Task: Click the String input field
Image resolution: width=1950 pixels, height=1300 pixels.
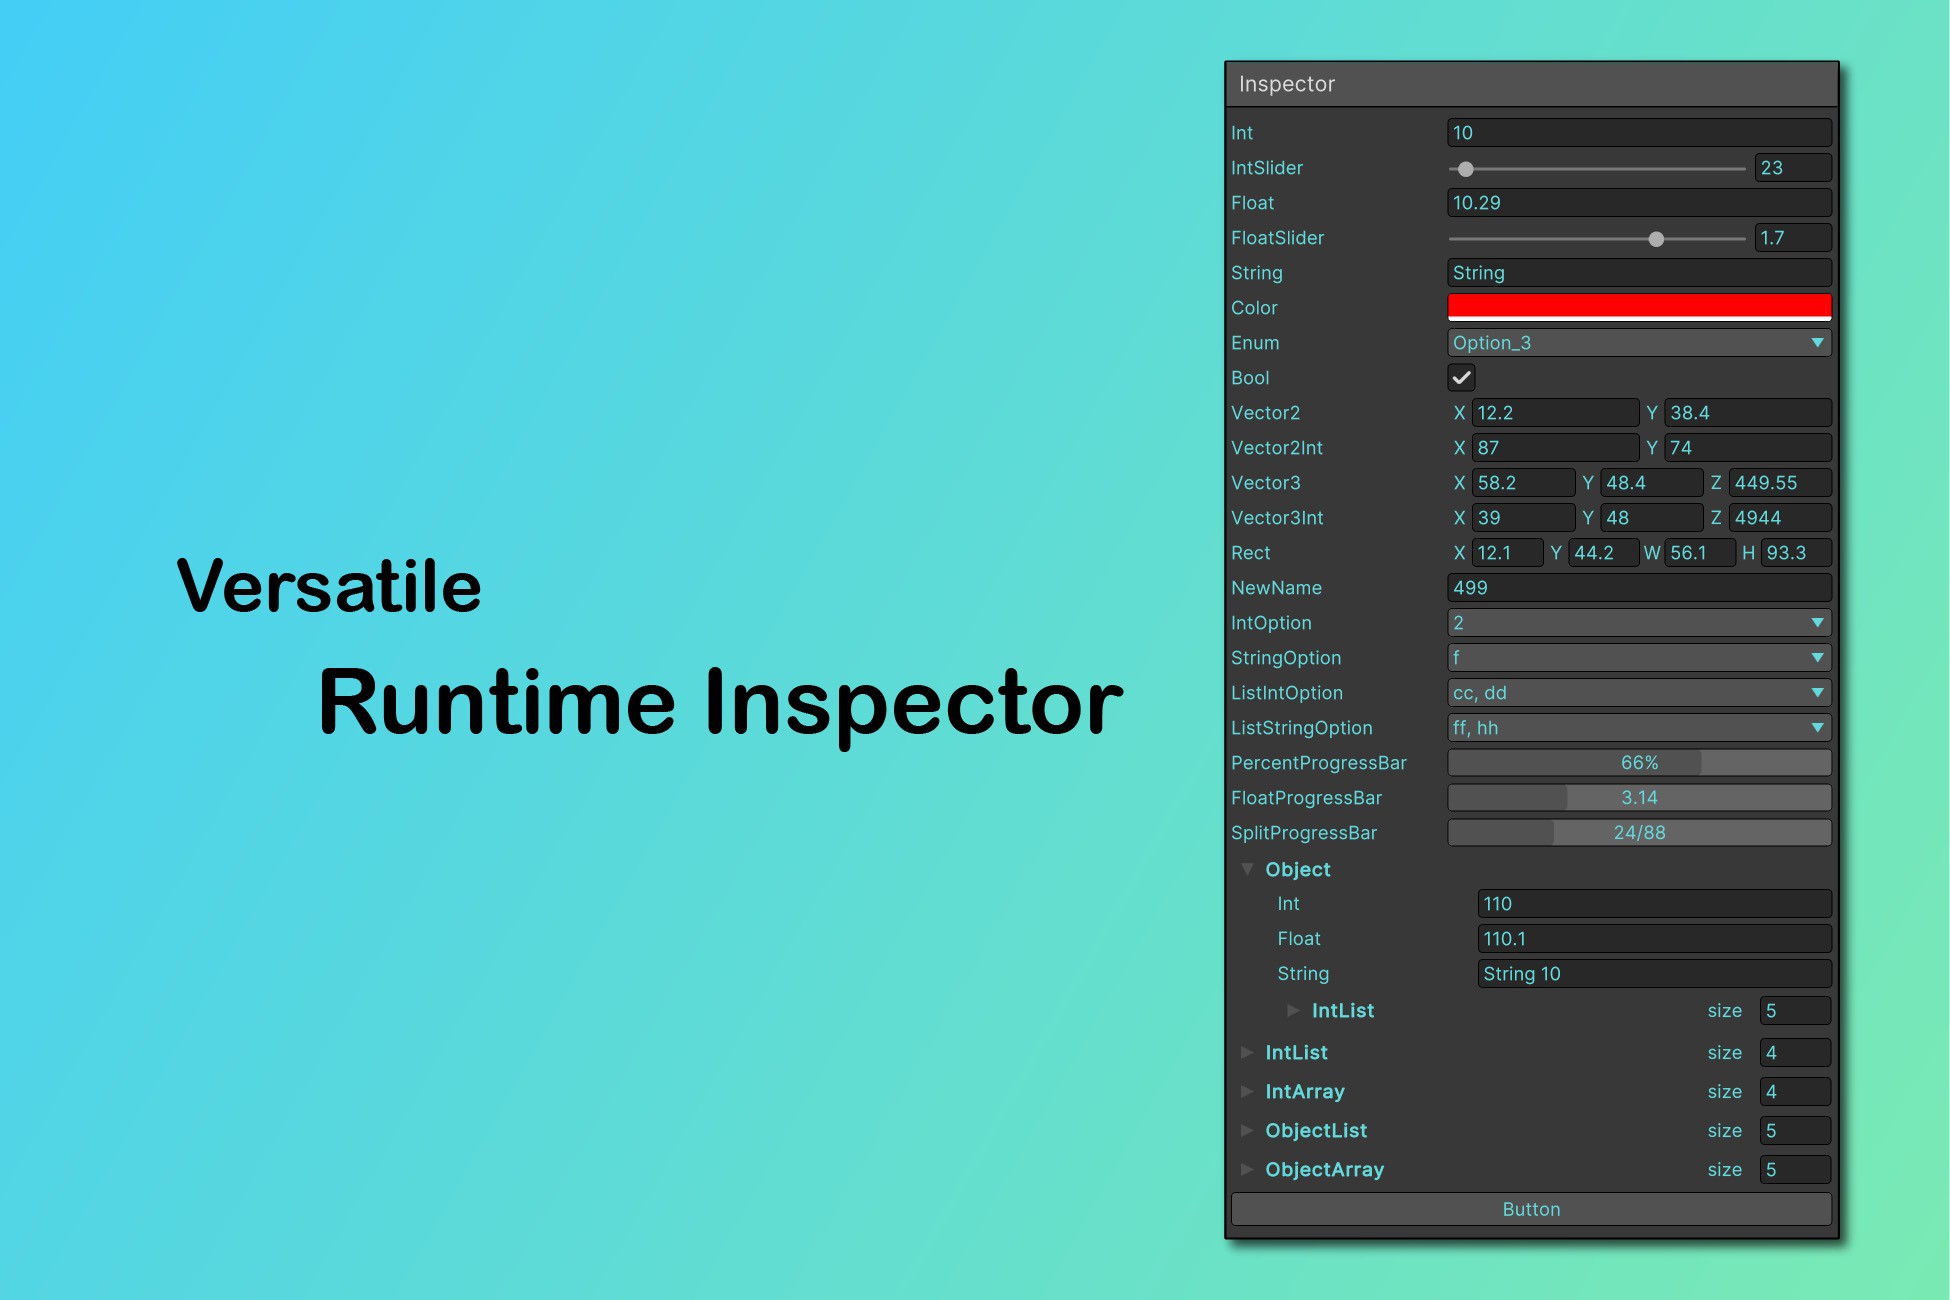Action: coord(1638,272)
